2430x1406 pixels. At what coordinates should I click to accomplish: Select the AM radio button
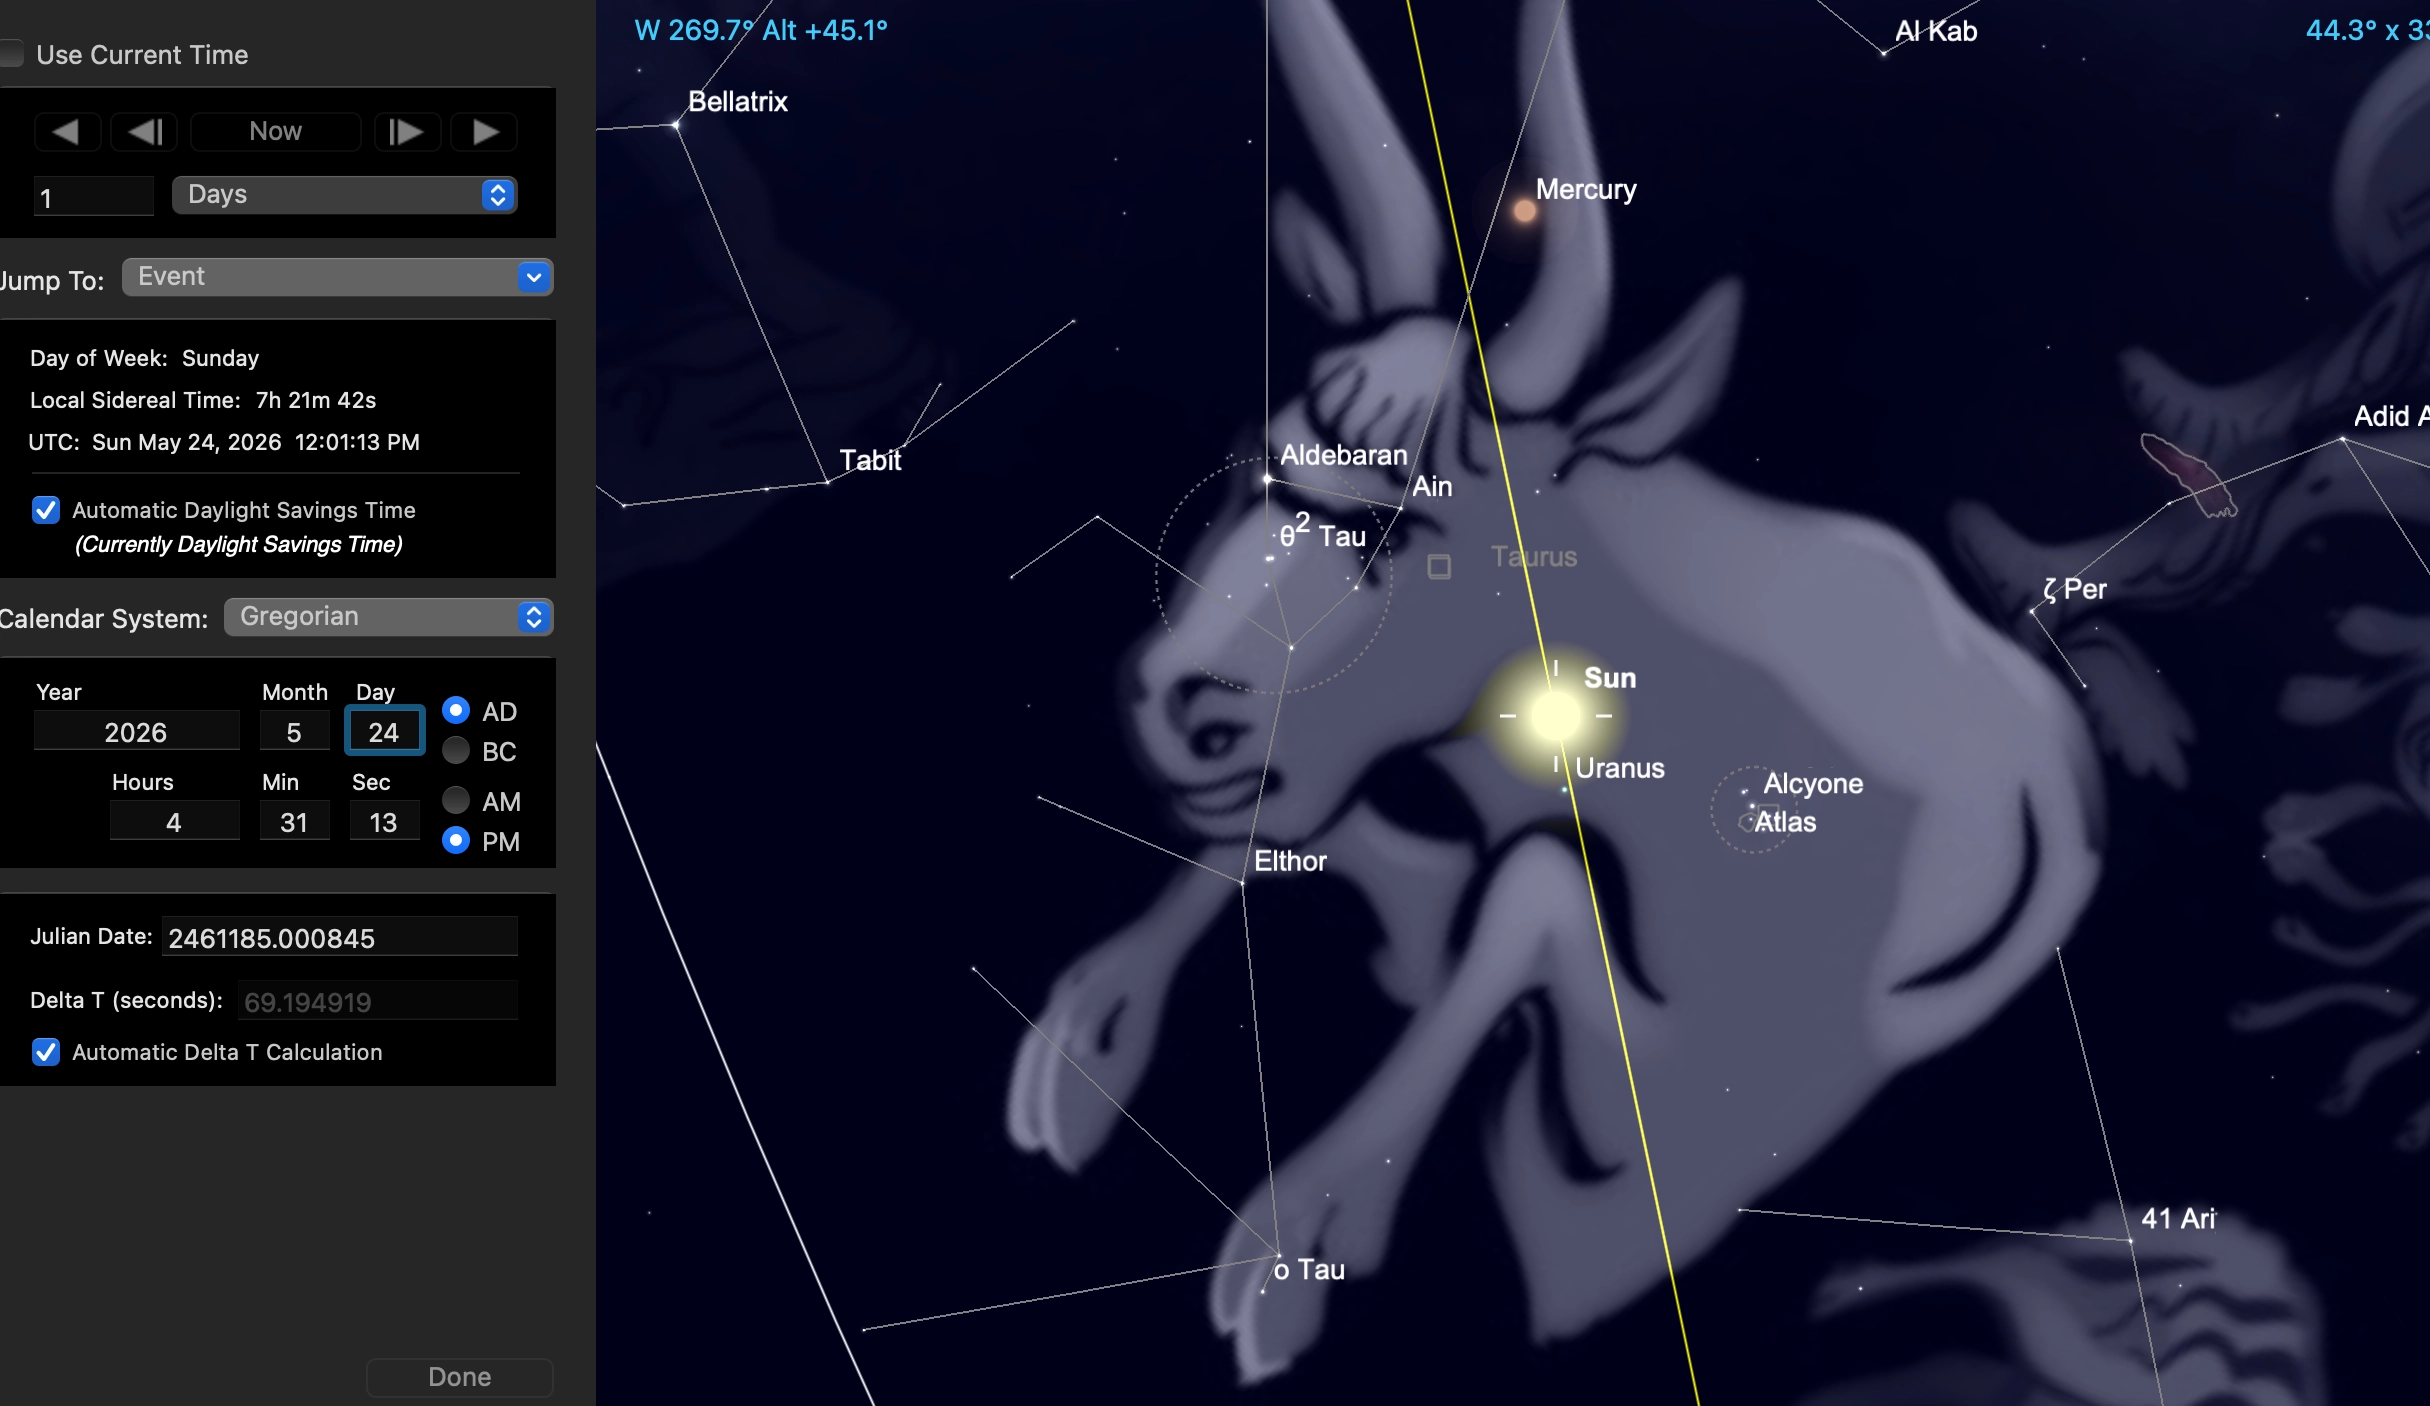coord(456,800)
